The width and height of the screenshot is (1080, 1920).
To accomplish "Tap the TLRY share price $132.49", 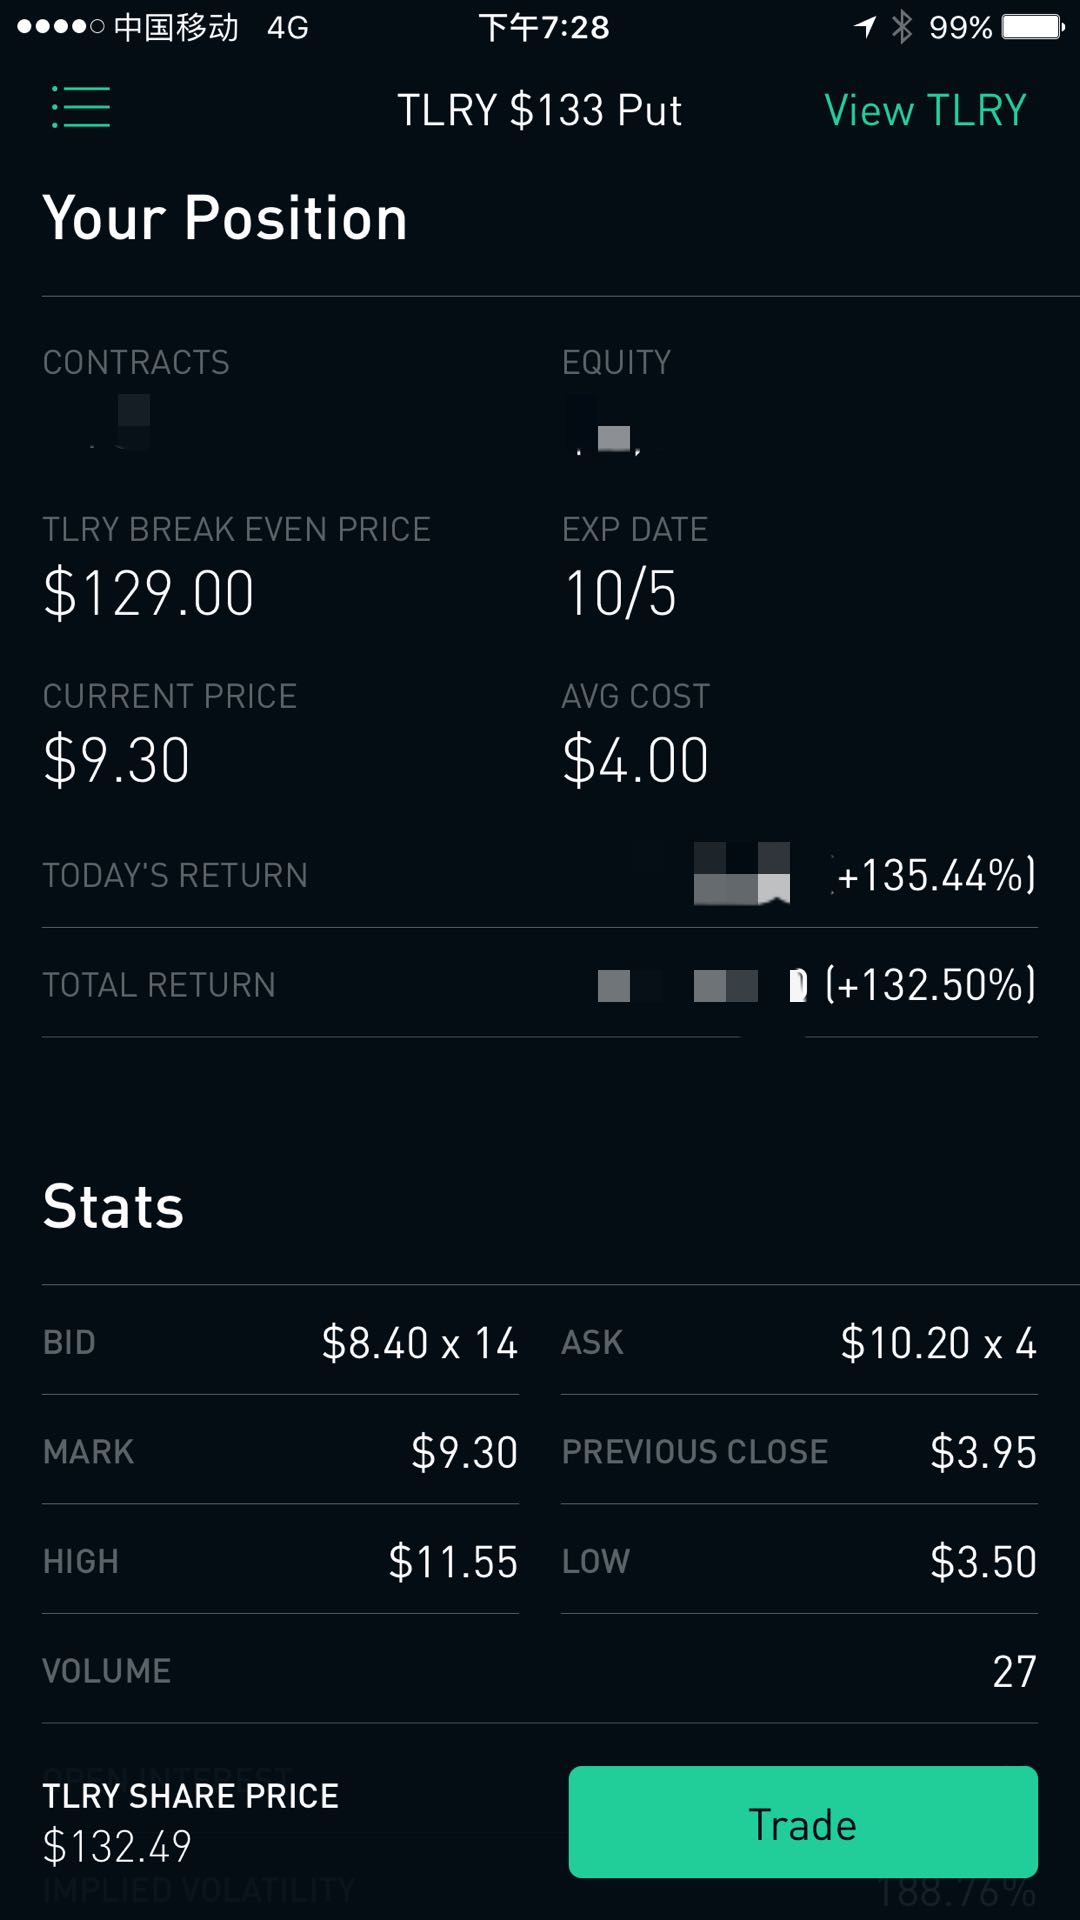I will coord(117,1846).
